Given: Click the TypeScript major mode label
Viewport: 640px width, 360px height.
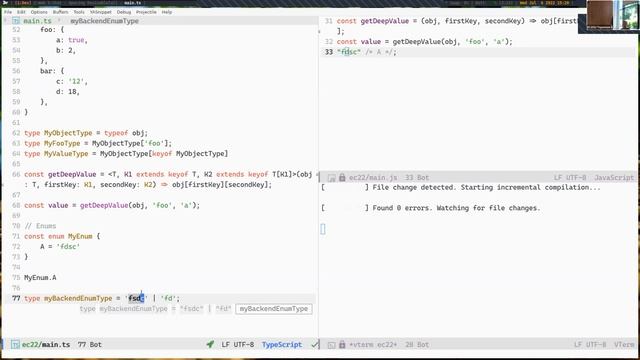Looking at the screenshot, I should click(x=282, y=344).
